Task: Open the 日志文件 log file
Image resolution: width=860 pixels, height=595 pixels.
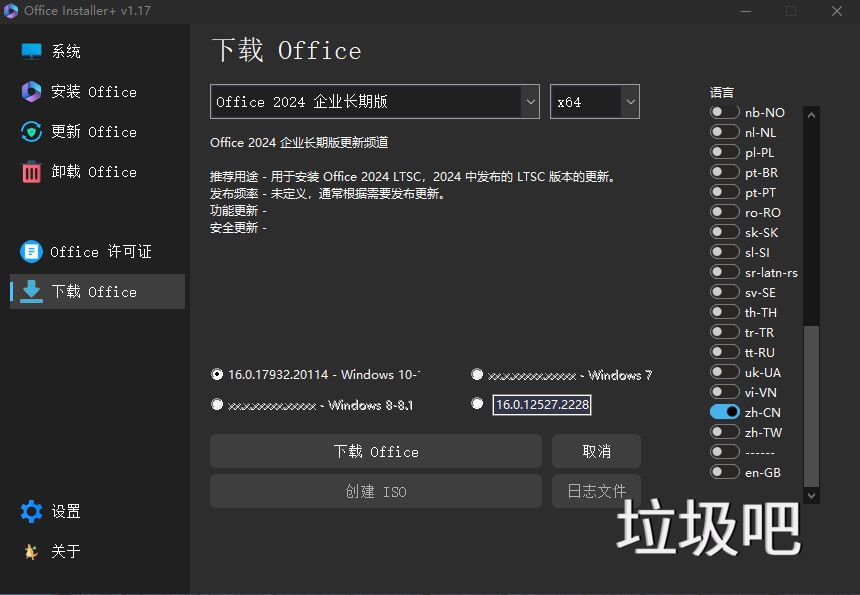Action: pos(596,491)
